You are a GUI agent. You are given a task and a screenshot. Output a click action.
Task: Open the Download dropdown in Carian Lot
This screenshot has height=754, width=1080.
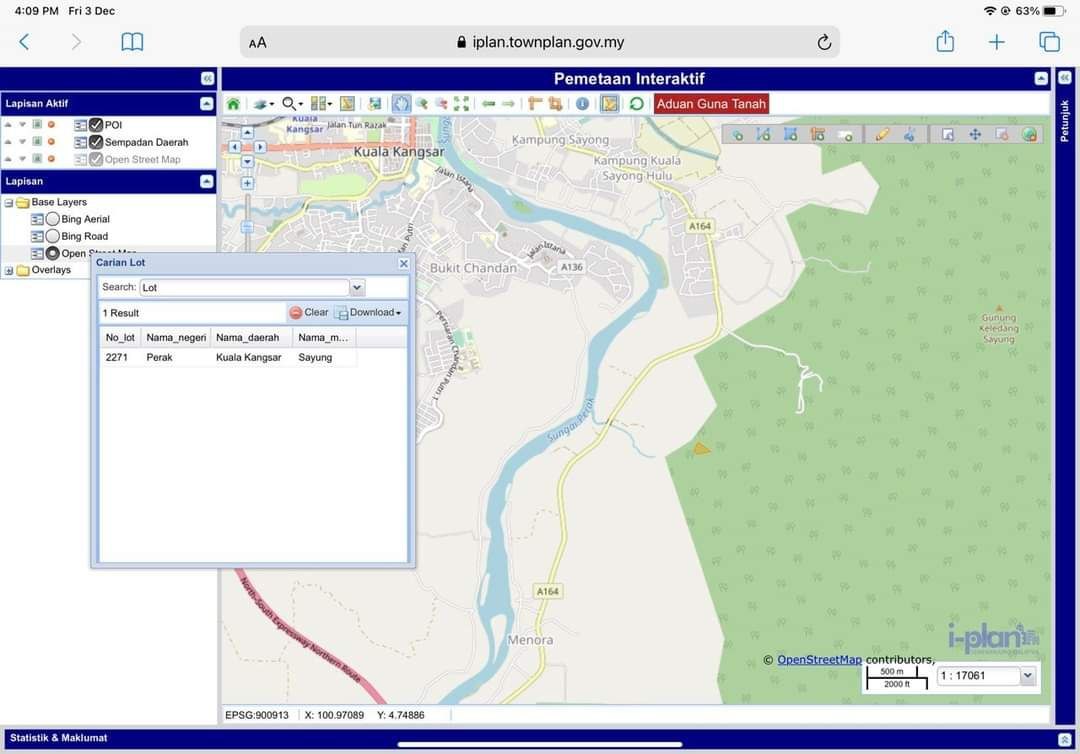pos(369,313)
